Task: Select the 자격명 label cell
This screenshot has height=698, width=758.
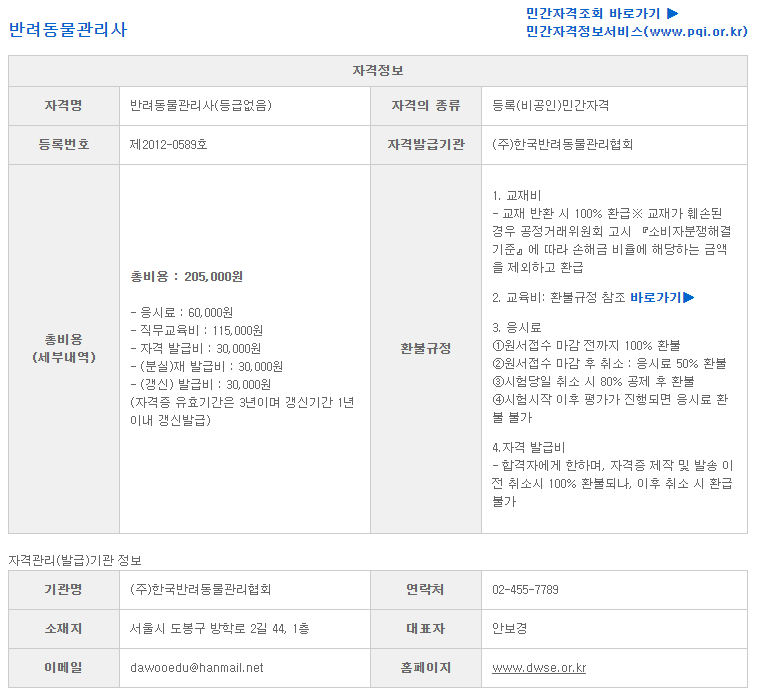Action: tap(63, 105)
